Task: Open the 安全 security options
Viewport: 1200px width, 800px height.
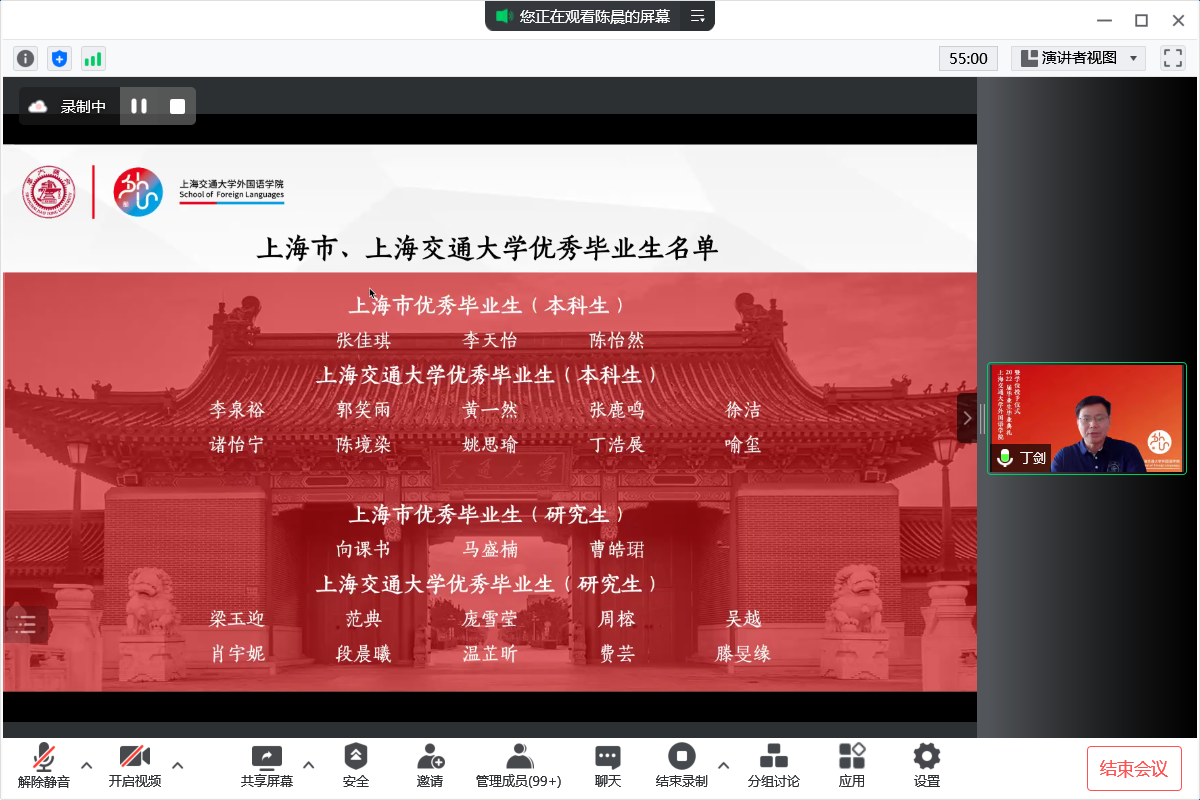Action: pos(356,766)
